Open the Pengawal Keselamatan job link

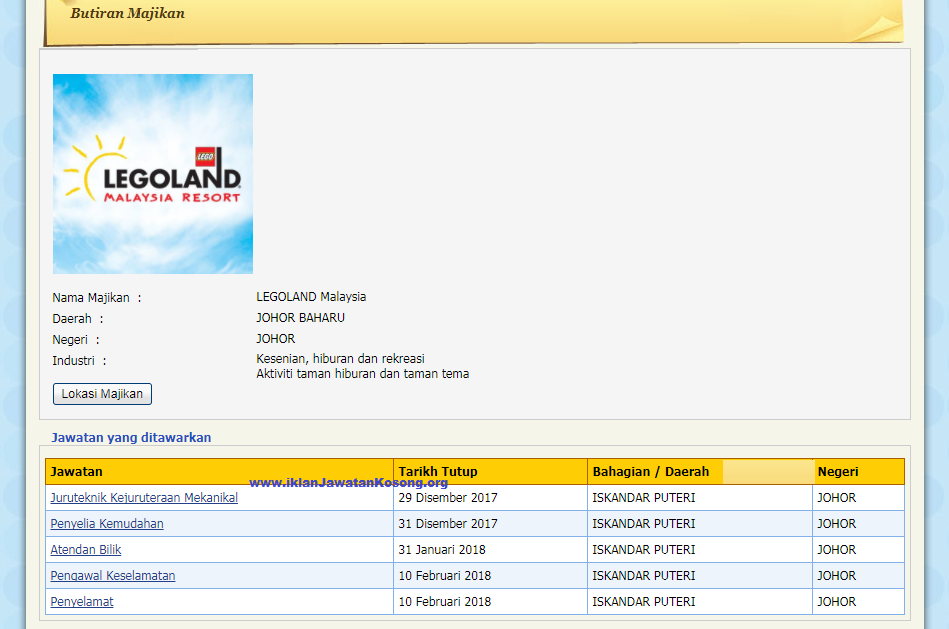113,576
